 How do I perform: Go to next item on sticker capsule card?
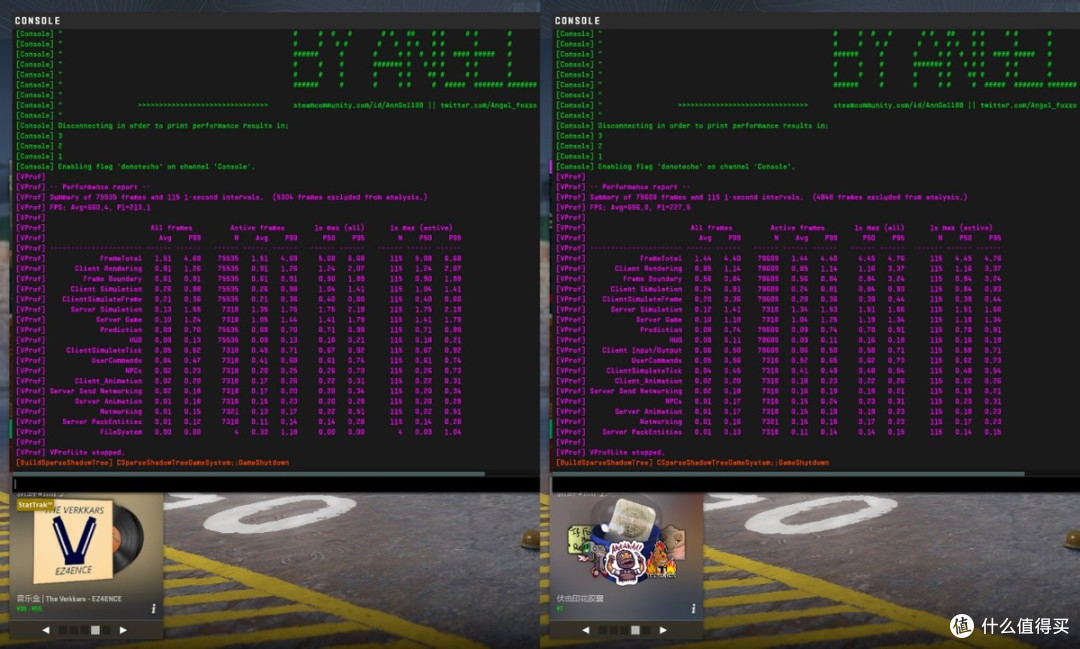pyautogui.click(x=663, y=630)
